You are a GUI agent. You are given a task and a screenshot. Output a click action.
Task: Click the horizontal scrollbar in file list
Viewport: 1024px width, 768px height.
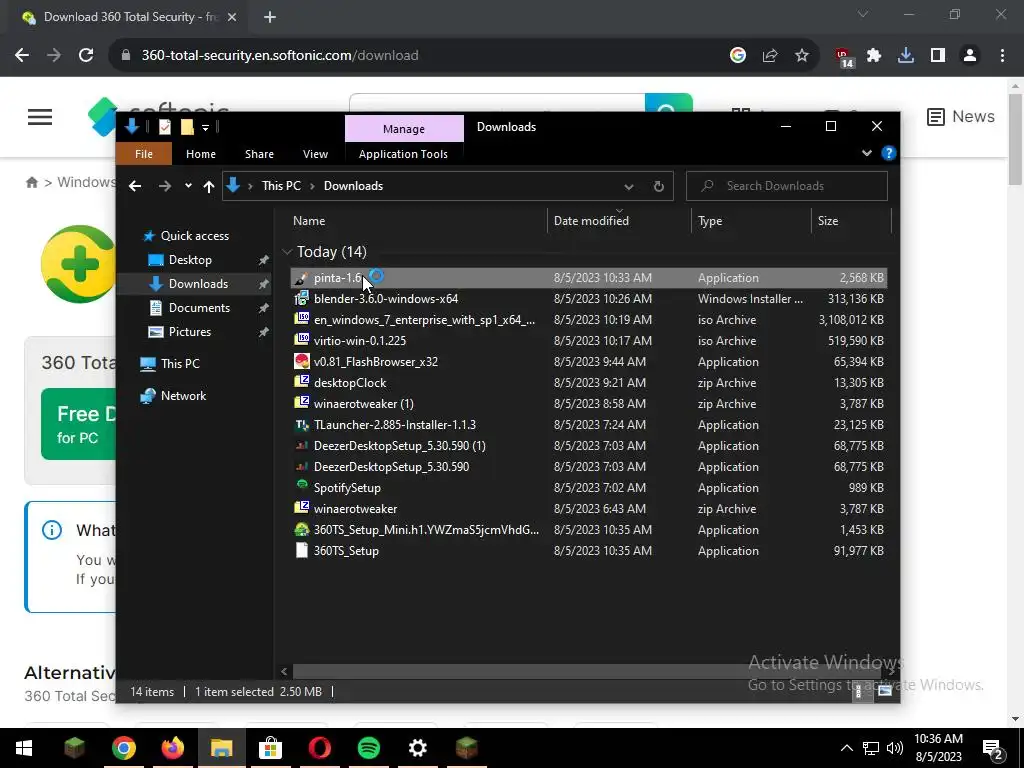[522, 671]
